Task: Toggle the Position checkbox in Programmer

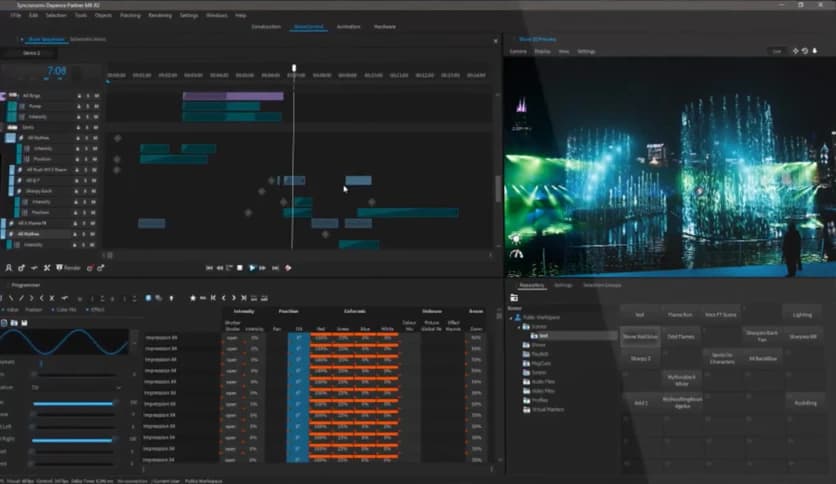Action: 24,310
